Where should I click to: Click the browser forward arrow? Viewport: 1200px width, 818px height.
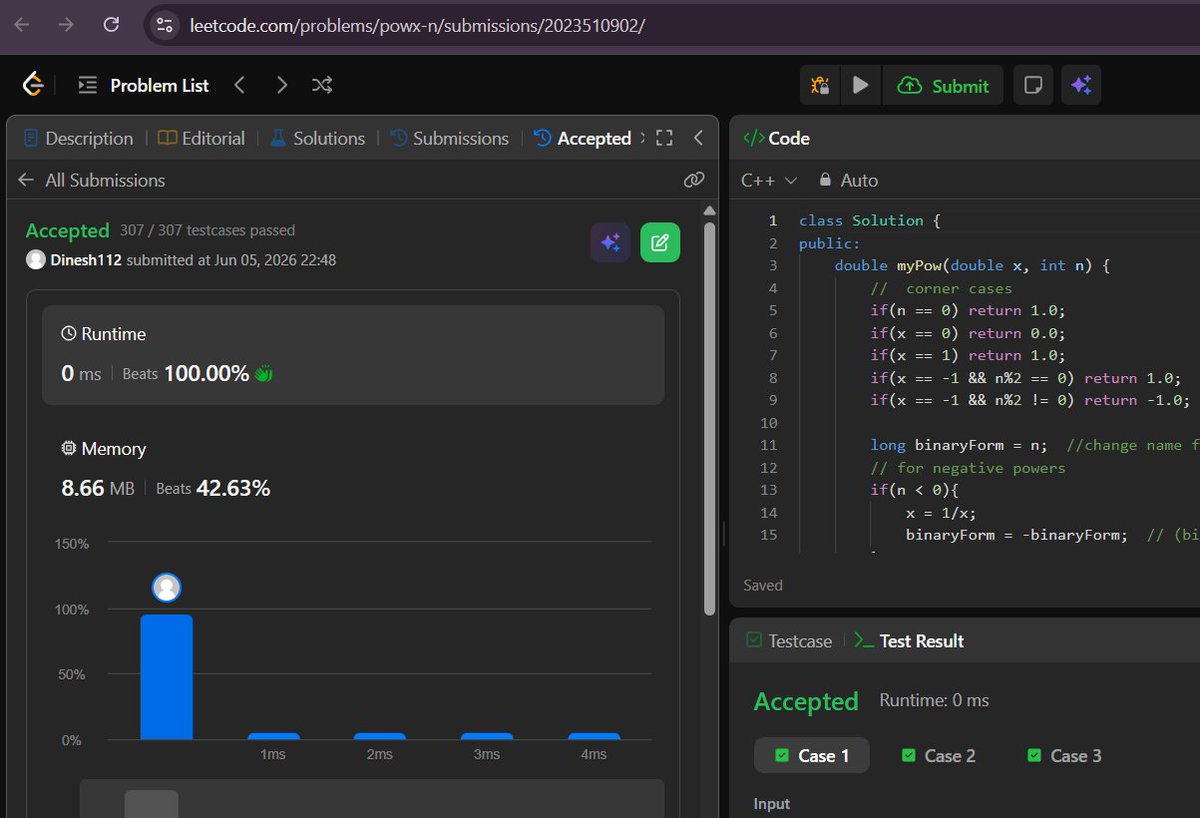(x=66, y=25)
